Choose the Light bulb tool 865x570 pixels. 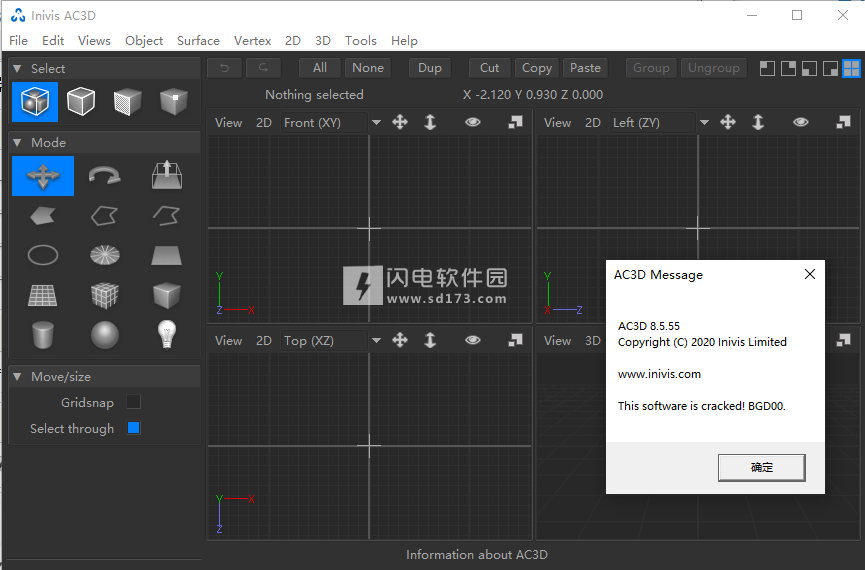(167, 334)
